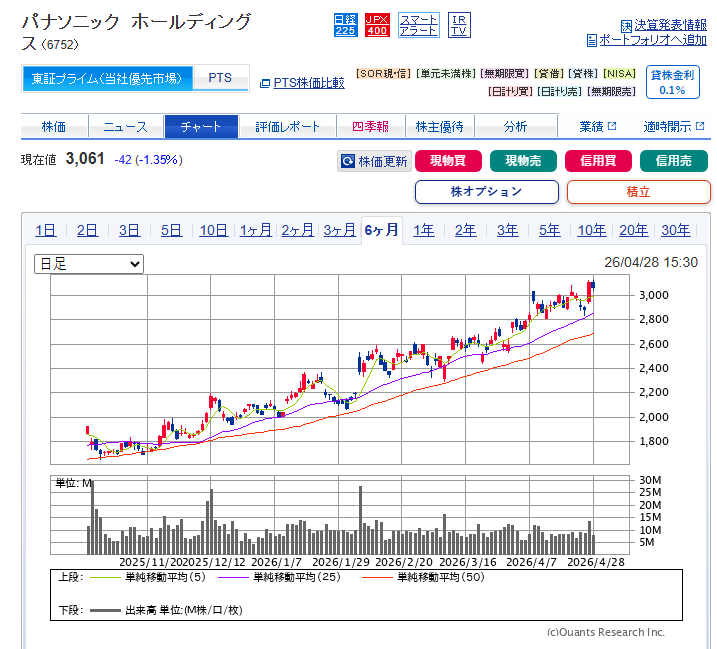717x649 pixels.
Task: Click the [NISA] label
Action: point(620,74)
